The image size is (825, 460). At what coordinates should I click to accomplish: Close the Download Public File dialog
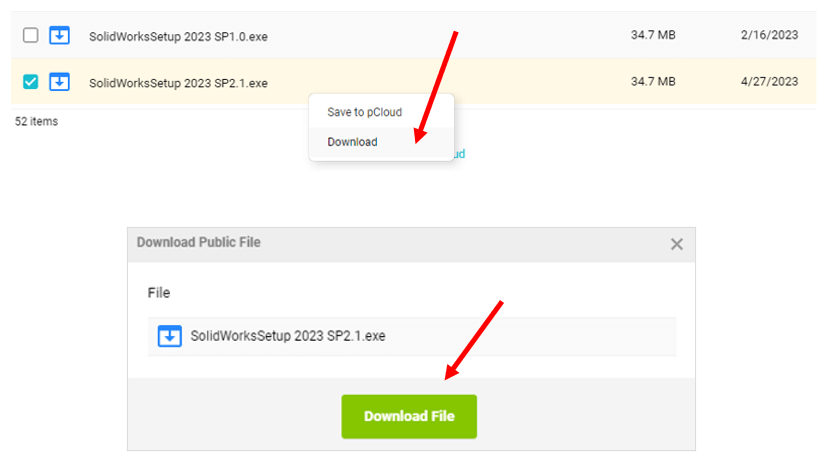(x=677, y=244)
